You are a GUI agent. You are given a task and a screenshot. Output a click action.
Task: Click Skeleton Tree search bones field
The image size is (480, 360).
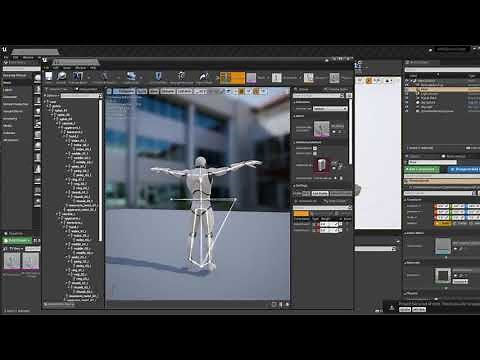coord(80,96)
